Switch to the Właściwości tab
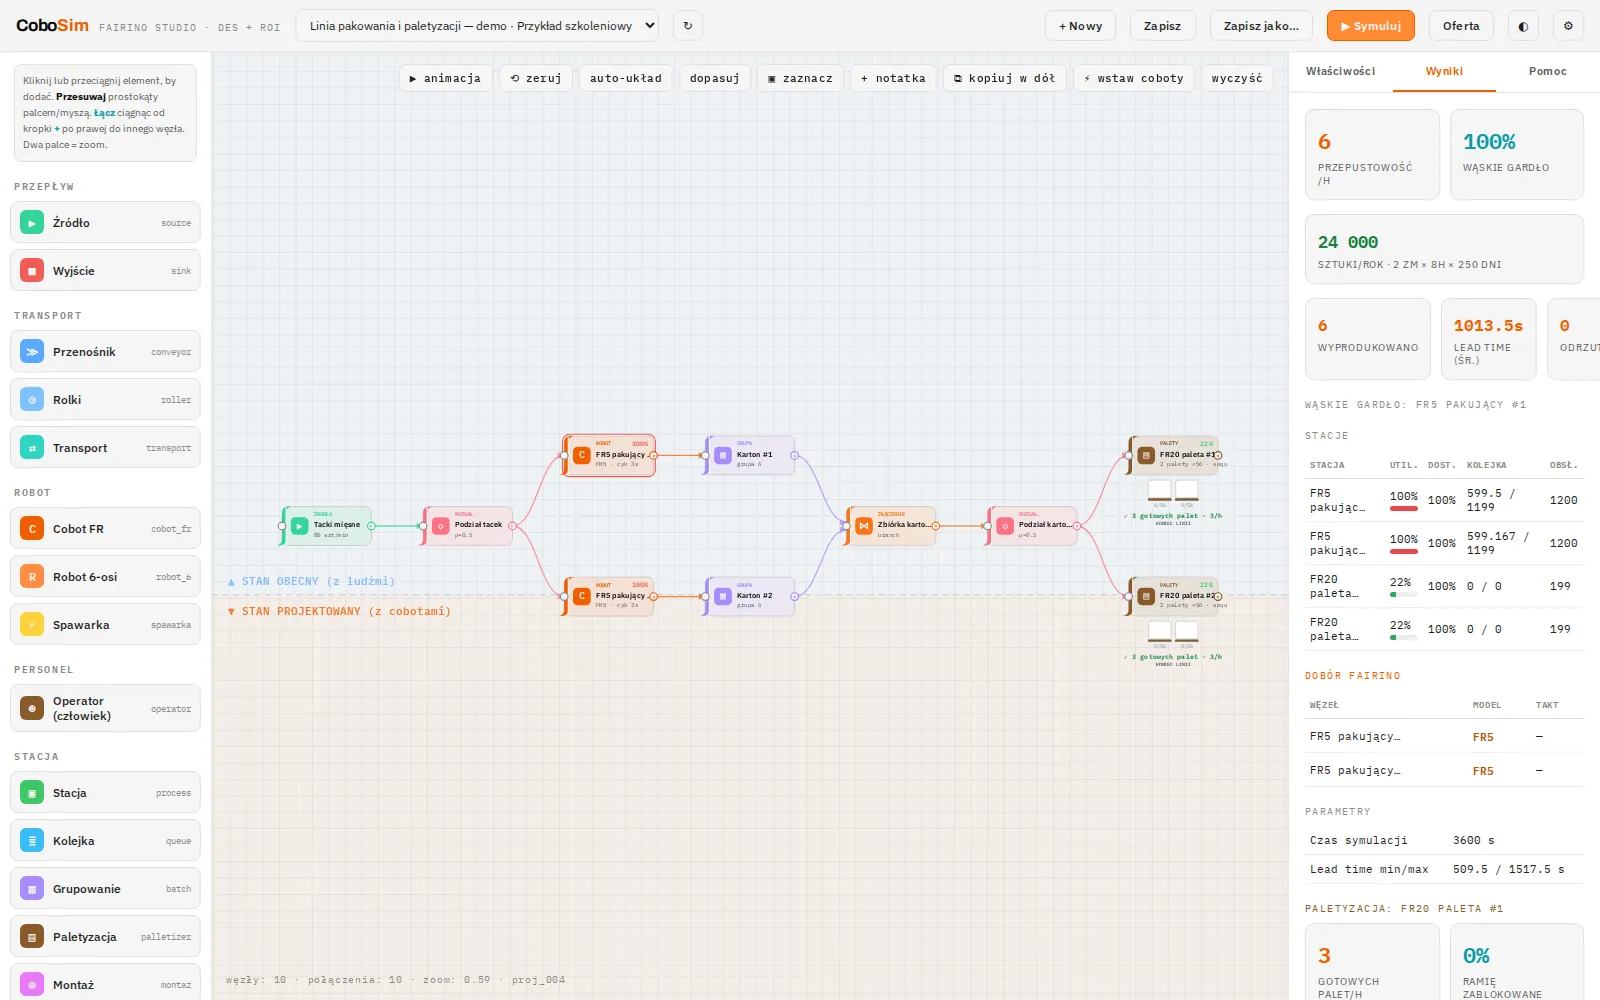The height and width of the screenshot is (1000, 1600). coord(1340,71)
